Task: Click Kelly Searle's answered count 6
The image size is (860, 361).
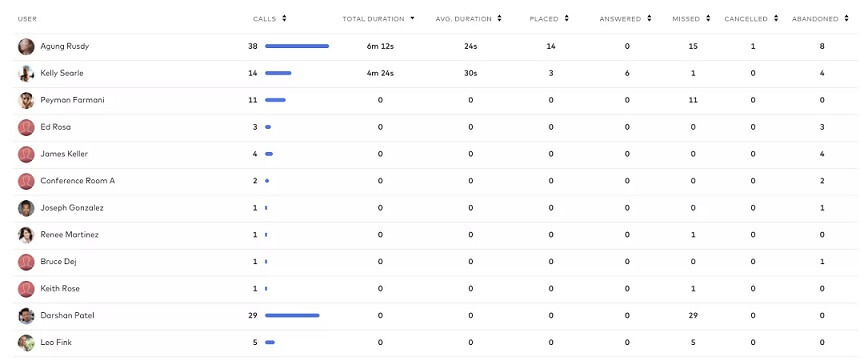Action: tap(627, 73)
